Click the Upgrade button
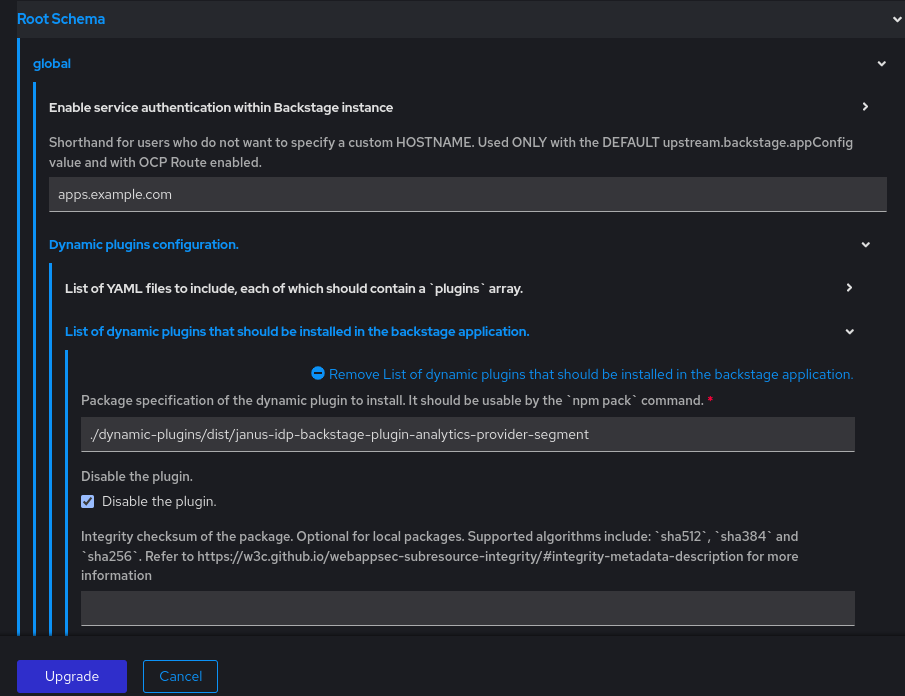The height and width of the screenshot is (696, 905). point(71,676)
